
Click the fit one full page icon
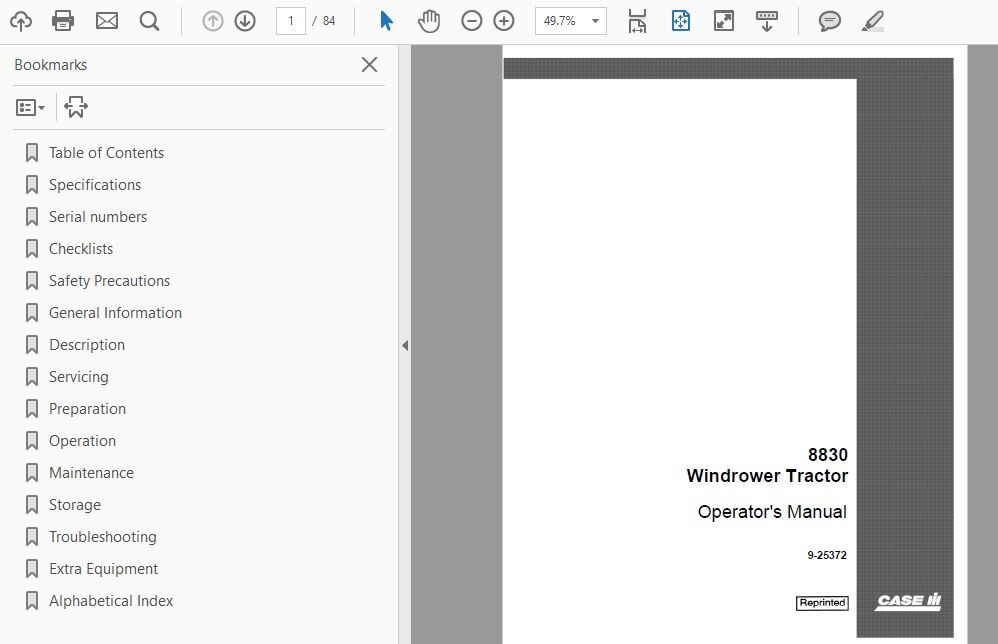[681, 21]
